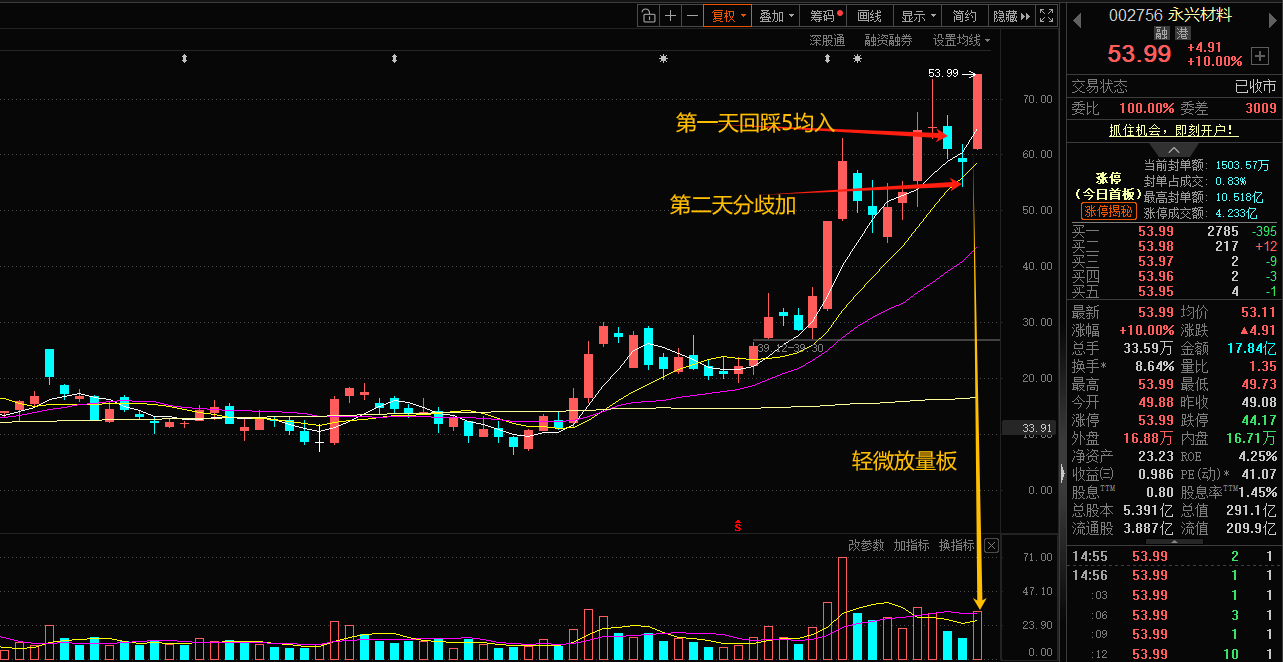
Task: Click the 涨停揭秘 button
Action: tap(1107, 211)
